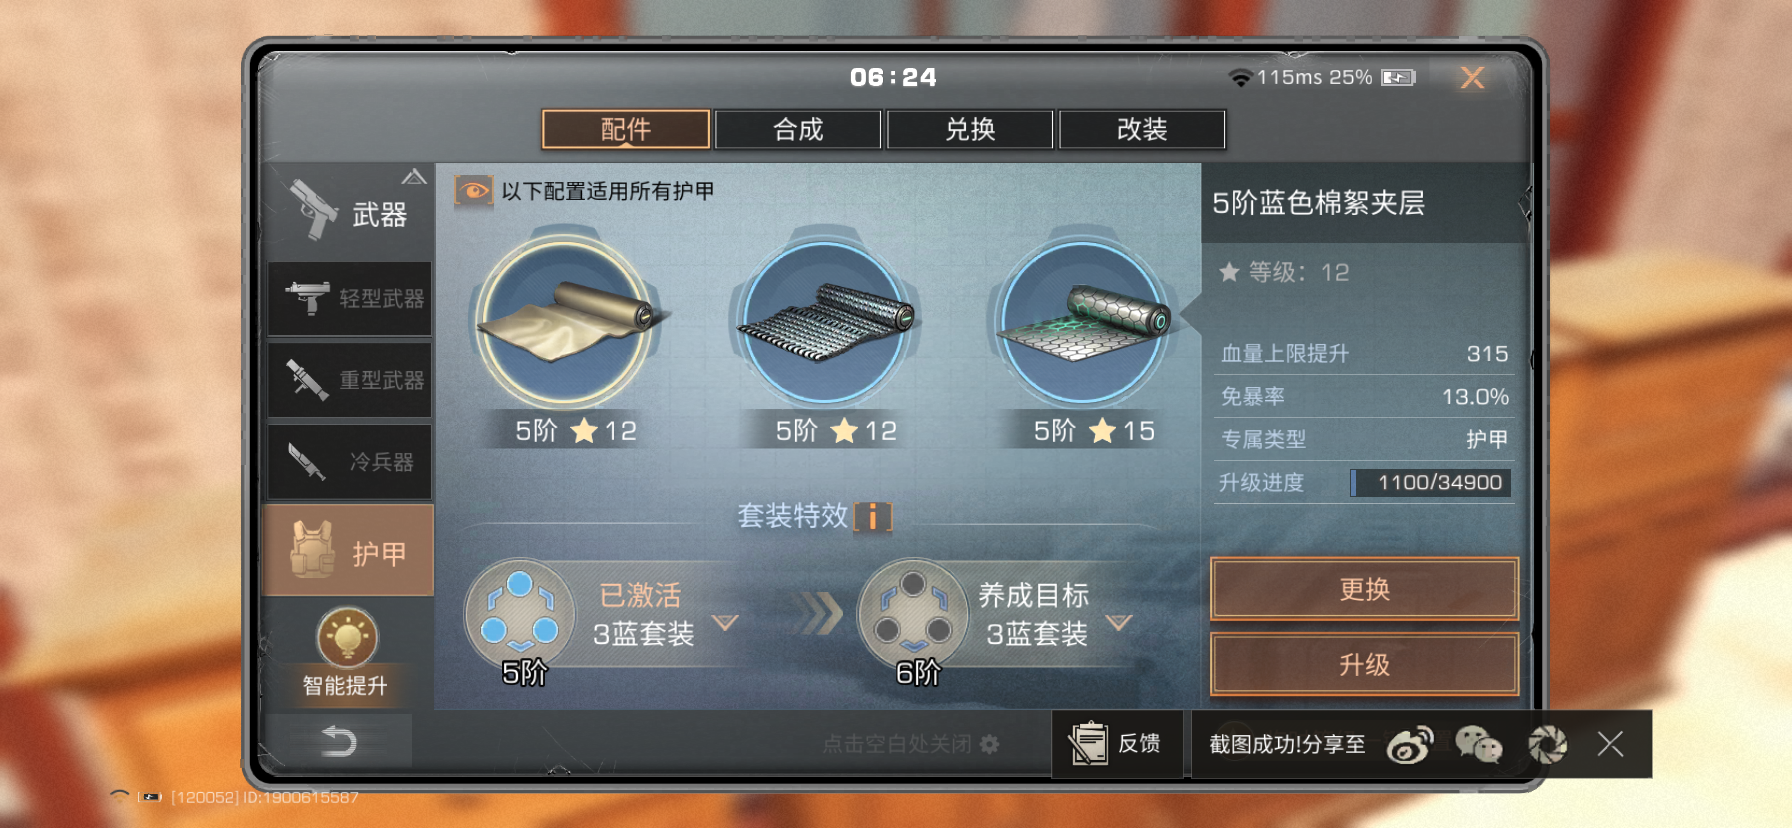Viewport: 1792px width, 828px height.
Task: Click the 更换 replace button
Action: 1364,589
